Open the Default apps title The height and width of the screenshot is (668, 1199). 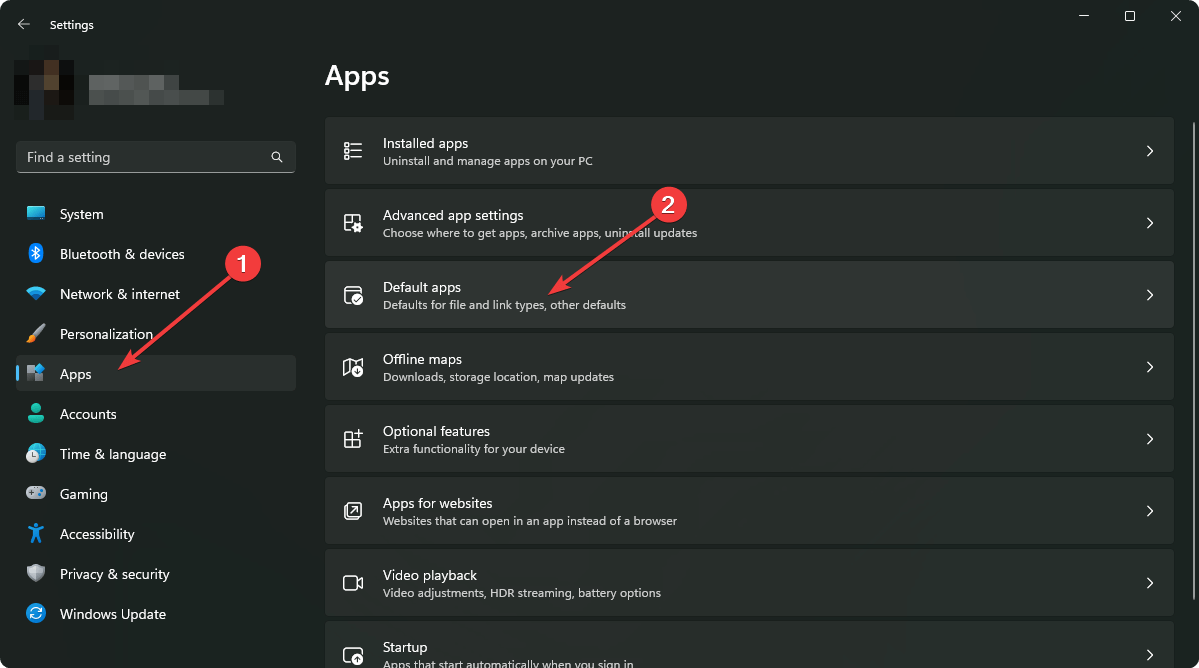click(x=421, y=287)
